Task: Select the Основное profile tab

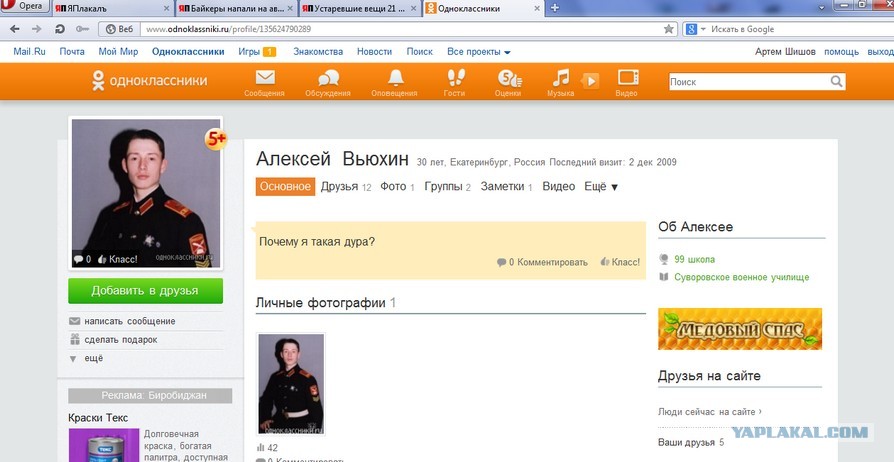Action: click(285, 187)
